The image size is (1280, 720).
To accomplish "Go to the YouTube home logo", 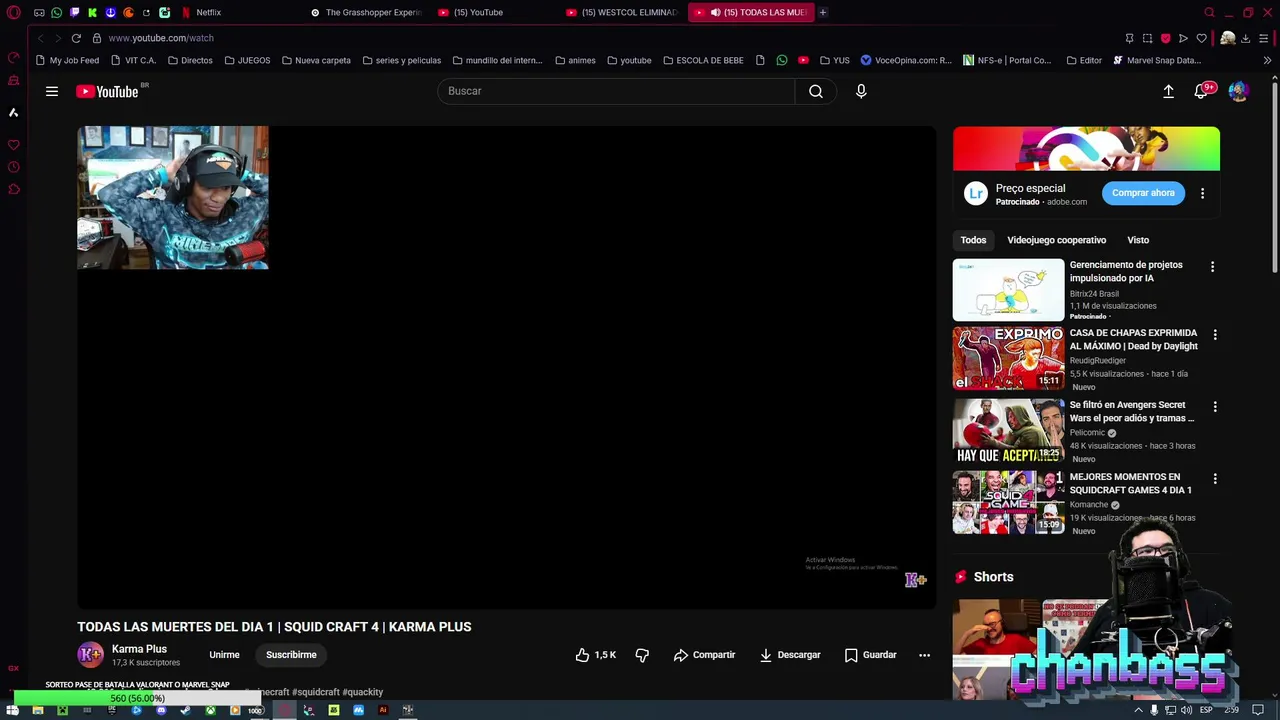I will pos(107,91).
